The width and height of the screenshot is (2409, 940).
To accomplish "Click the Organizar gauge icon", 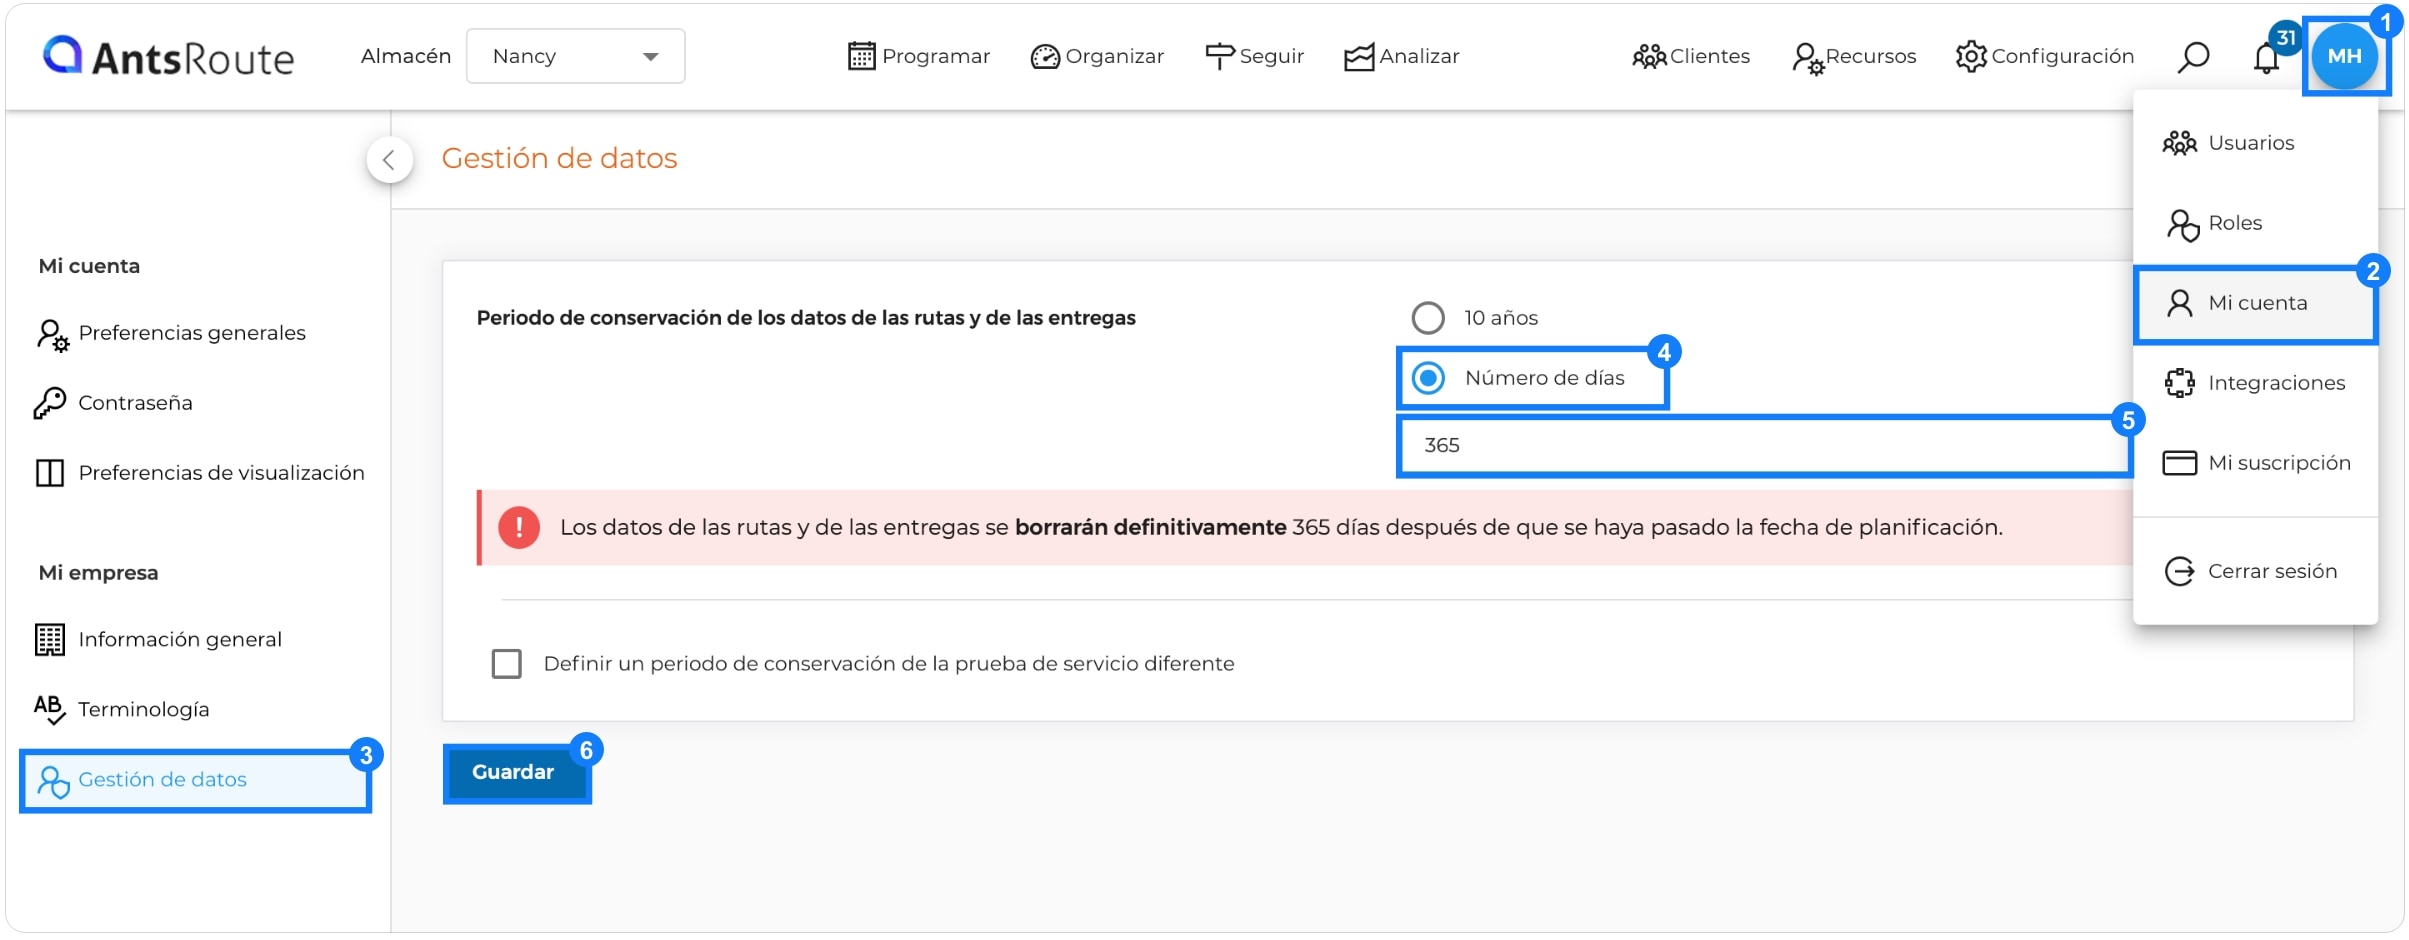I will [x=1045, y=57].
